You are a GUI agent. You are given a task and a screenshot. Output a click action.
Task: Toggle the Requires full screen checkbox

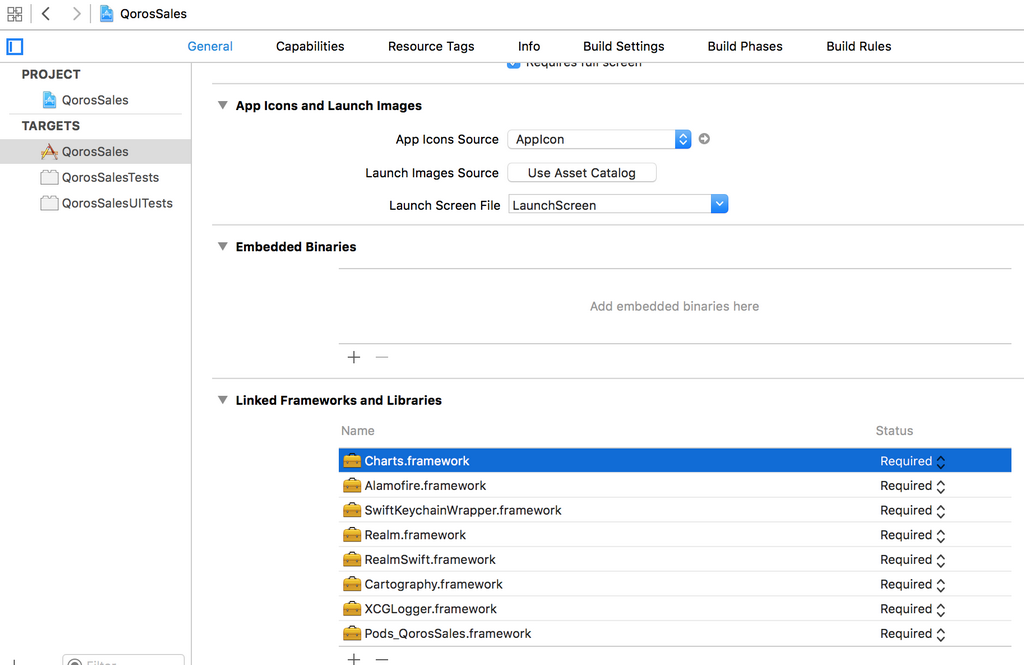(x=514, y=63)
